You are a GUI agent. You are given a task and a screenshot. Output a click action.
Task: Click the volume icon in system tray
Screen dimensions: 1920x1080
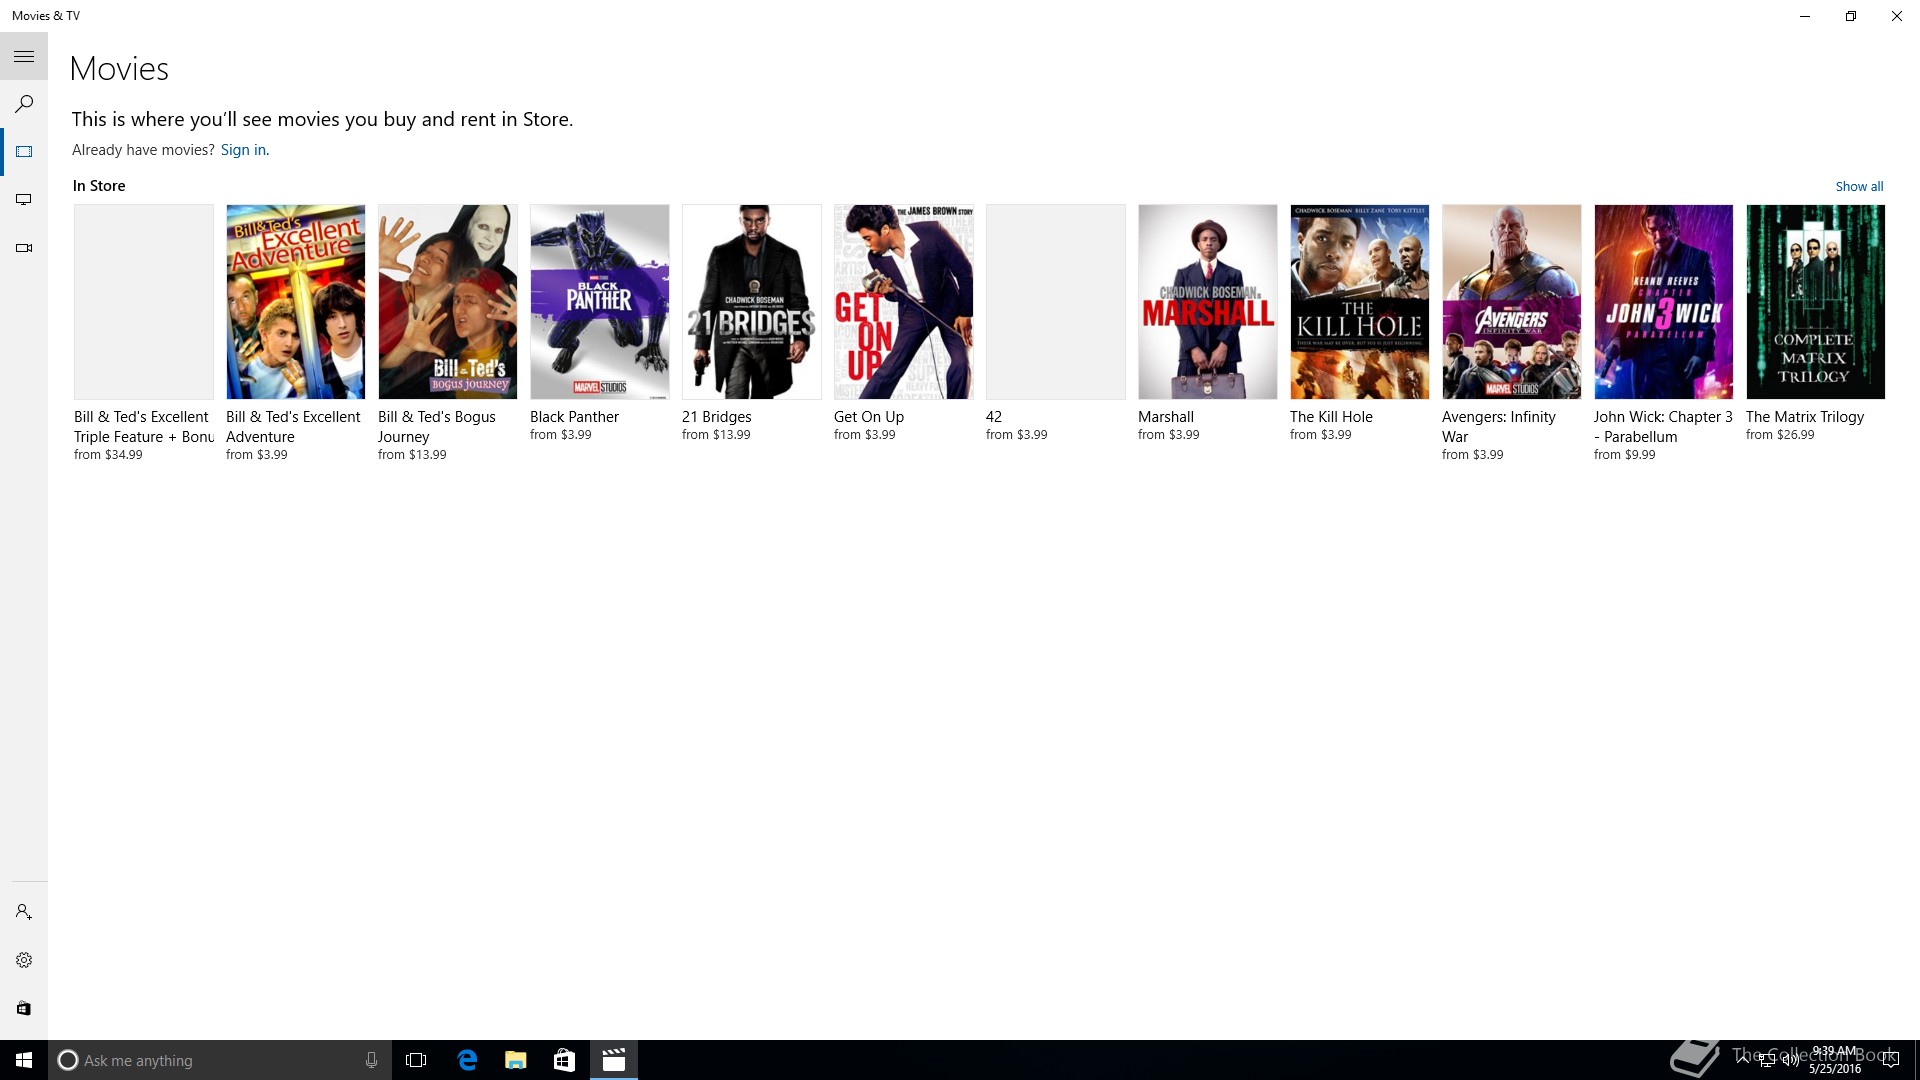pos(1790,1060)
